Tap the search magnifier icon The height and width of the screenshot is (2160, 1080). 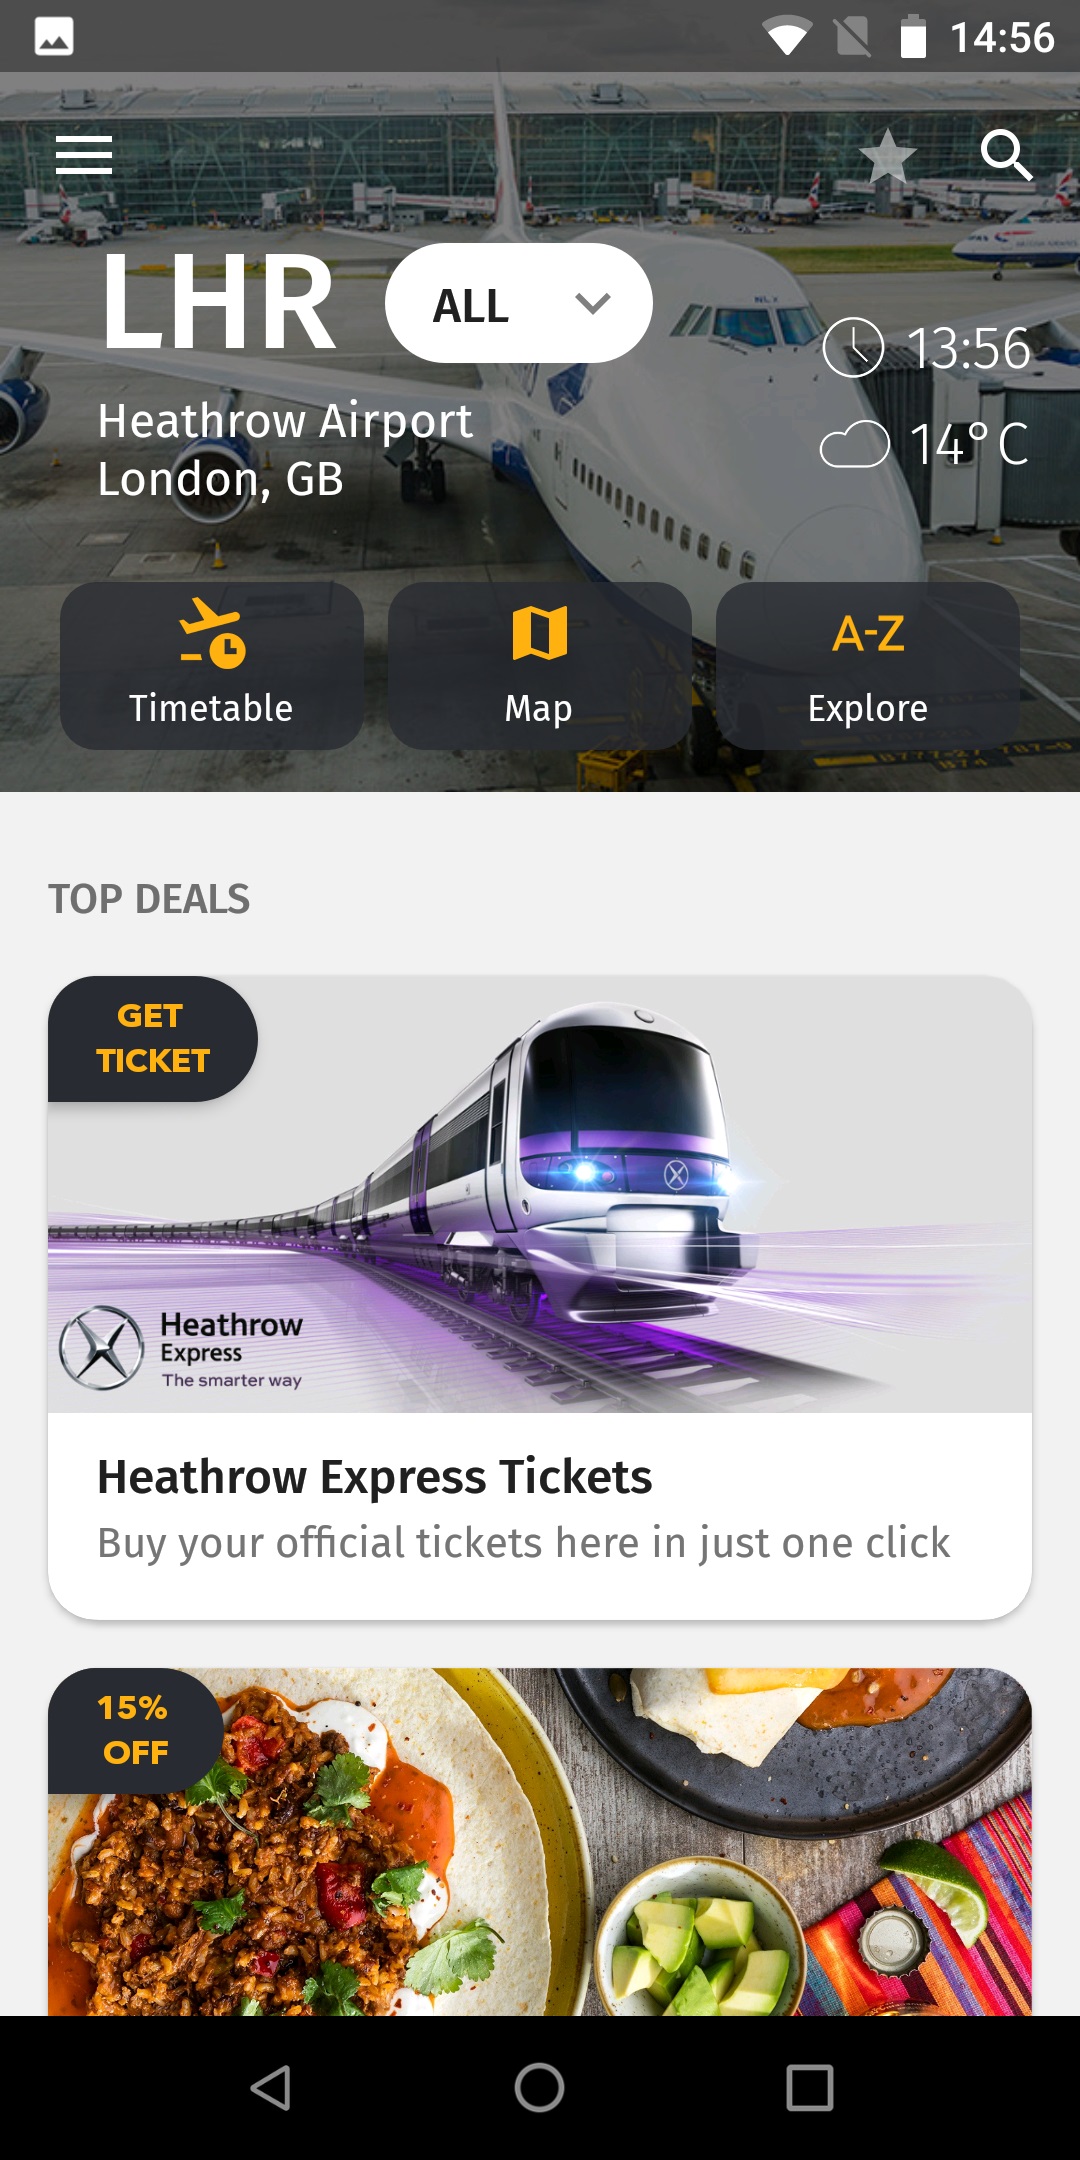pos(1005,155)
